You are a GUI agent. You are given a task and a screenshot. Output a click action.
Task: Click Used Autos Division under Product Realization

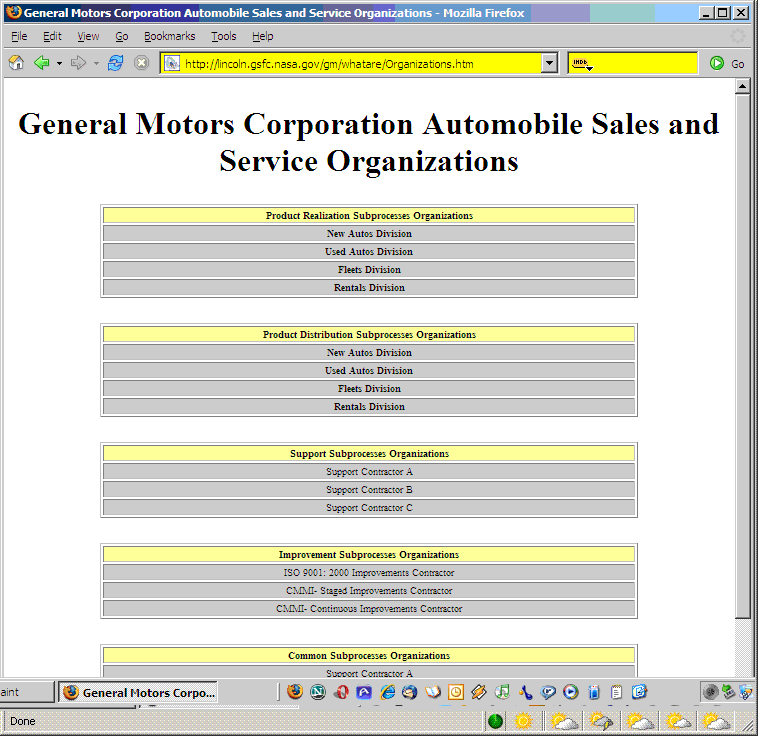(x=369, y=251)
